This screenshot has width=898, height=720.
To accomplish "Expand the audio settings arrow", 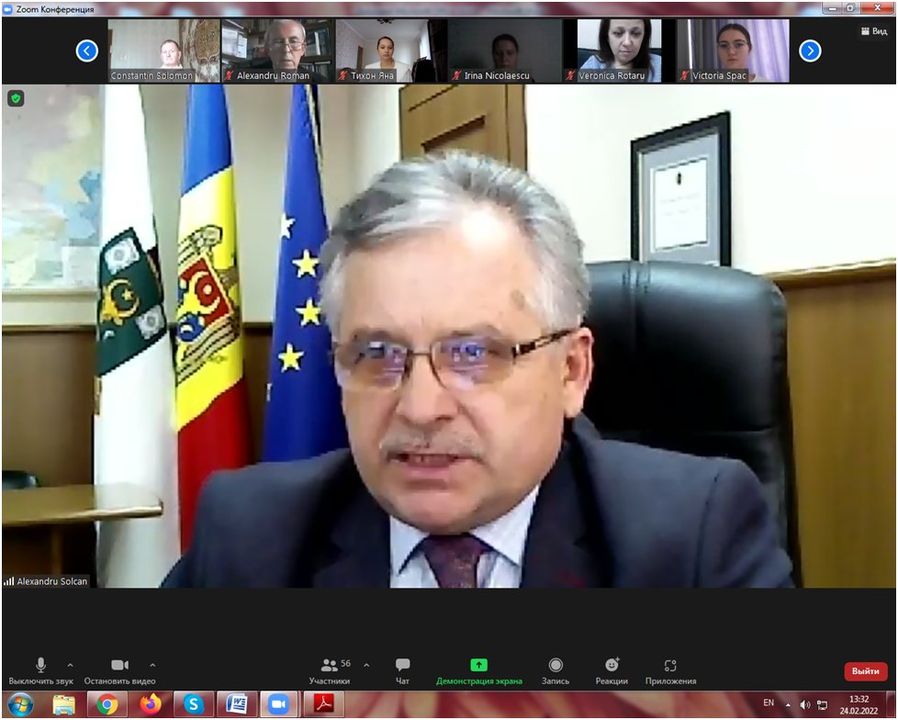I will pos(70,665).
